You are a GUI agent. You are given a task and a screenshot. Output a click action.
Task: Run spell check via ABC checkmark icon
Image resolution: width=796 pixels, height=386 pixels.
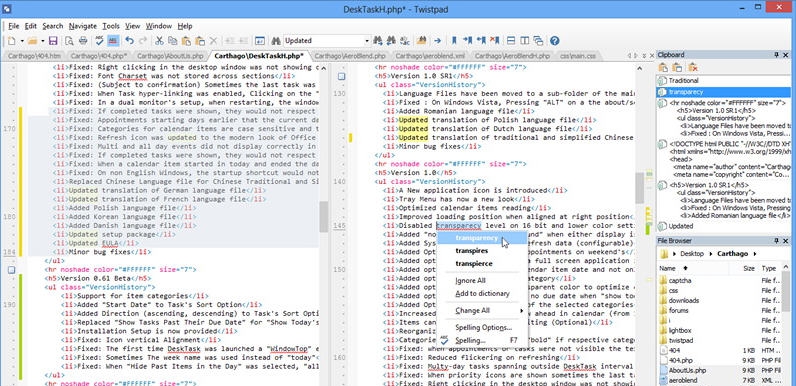coord(100,41)
